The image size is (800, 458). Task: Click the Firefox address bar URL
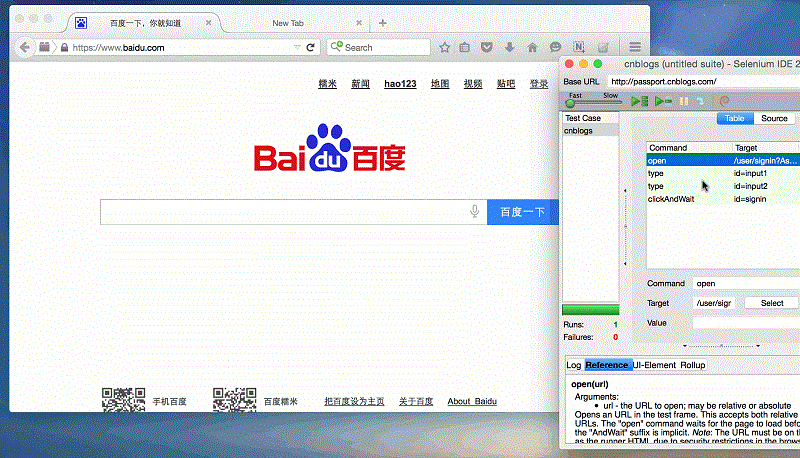pyautogui.click(x=118, y=48)
